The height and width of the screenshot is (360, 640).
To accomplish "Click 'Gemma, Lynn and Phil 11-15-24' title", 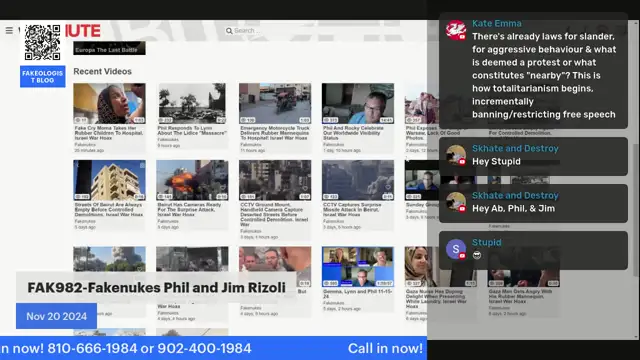I will pyautogui.click(x=358, y=294).
